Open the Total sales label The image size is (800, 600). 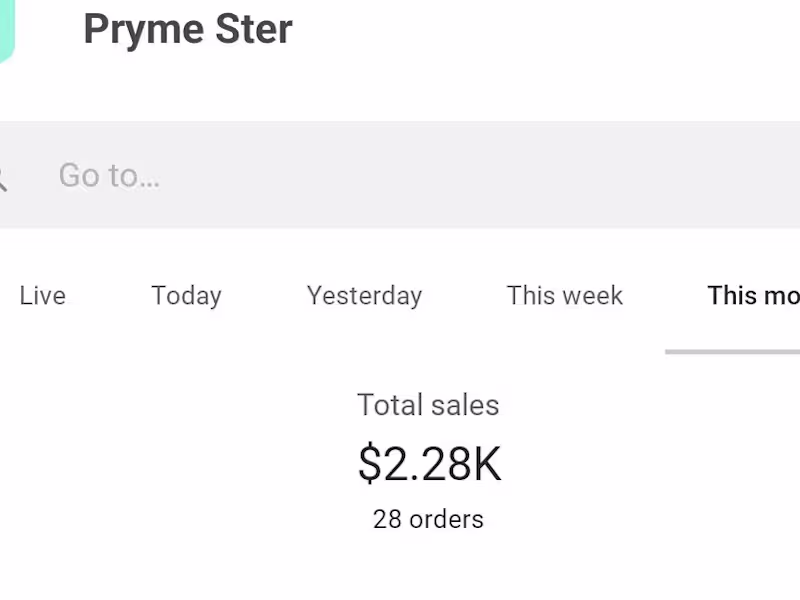428,405
